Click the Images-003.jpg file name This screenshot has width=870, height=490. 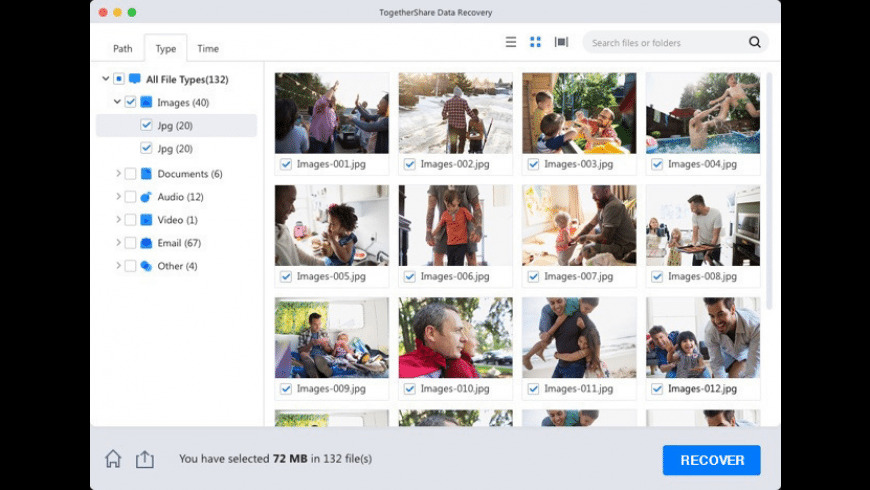[579, 164]
